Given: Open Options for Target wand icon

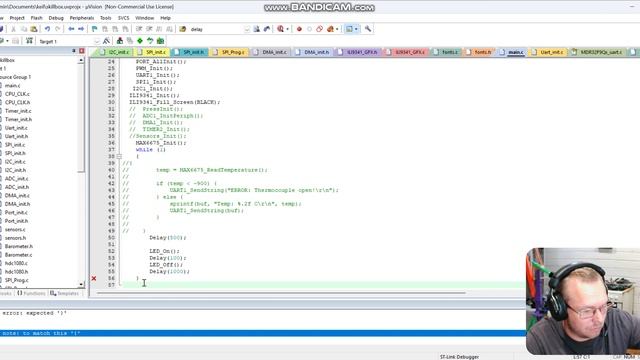Looking at the screenshot, I should click(x=107, y=41).
